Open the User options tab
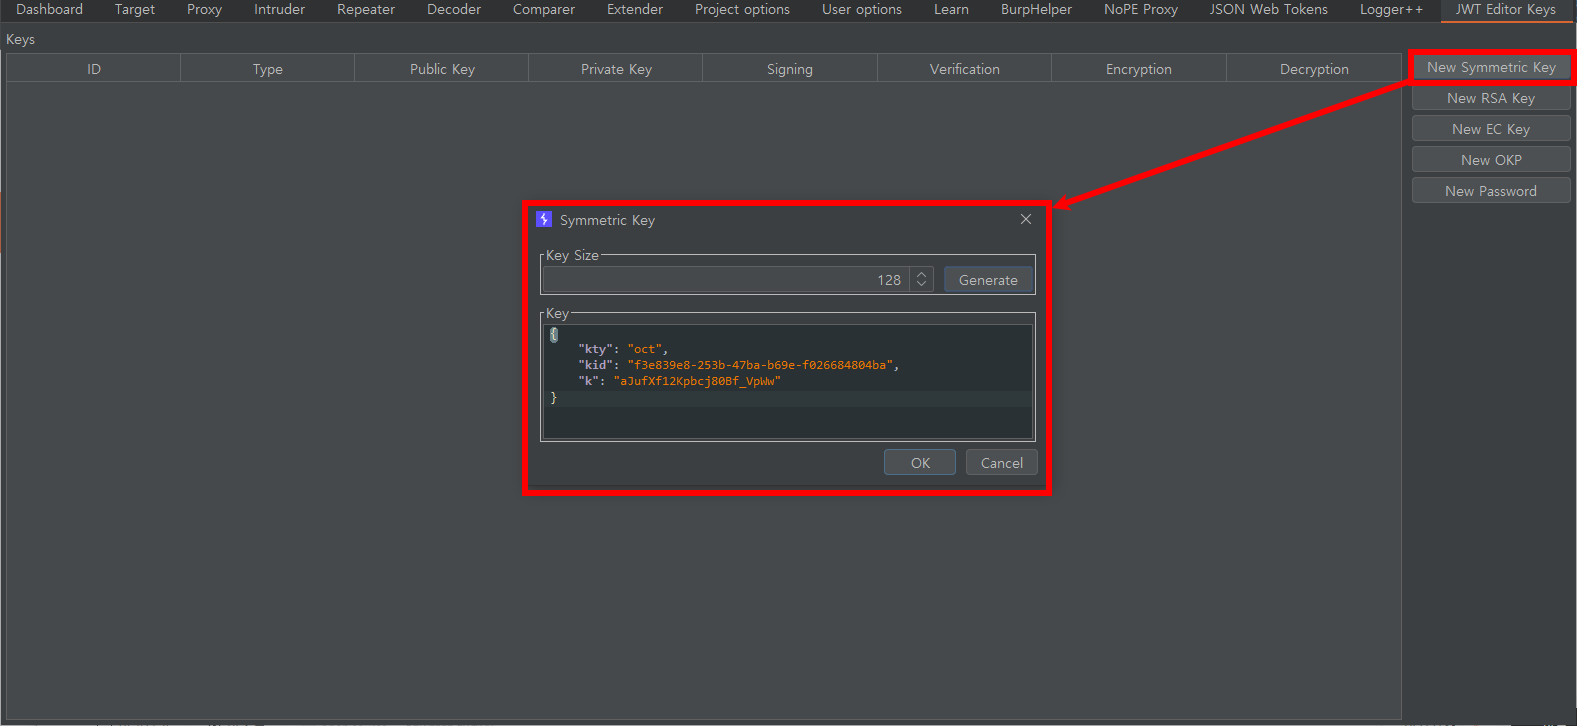The width and height of the screenshot is (1577, 726). 862,9
